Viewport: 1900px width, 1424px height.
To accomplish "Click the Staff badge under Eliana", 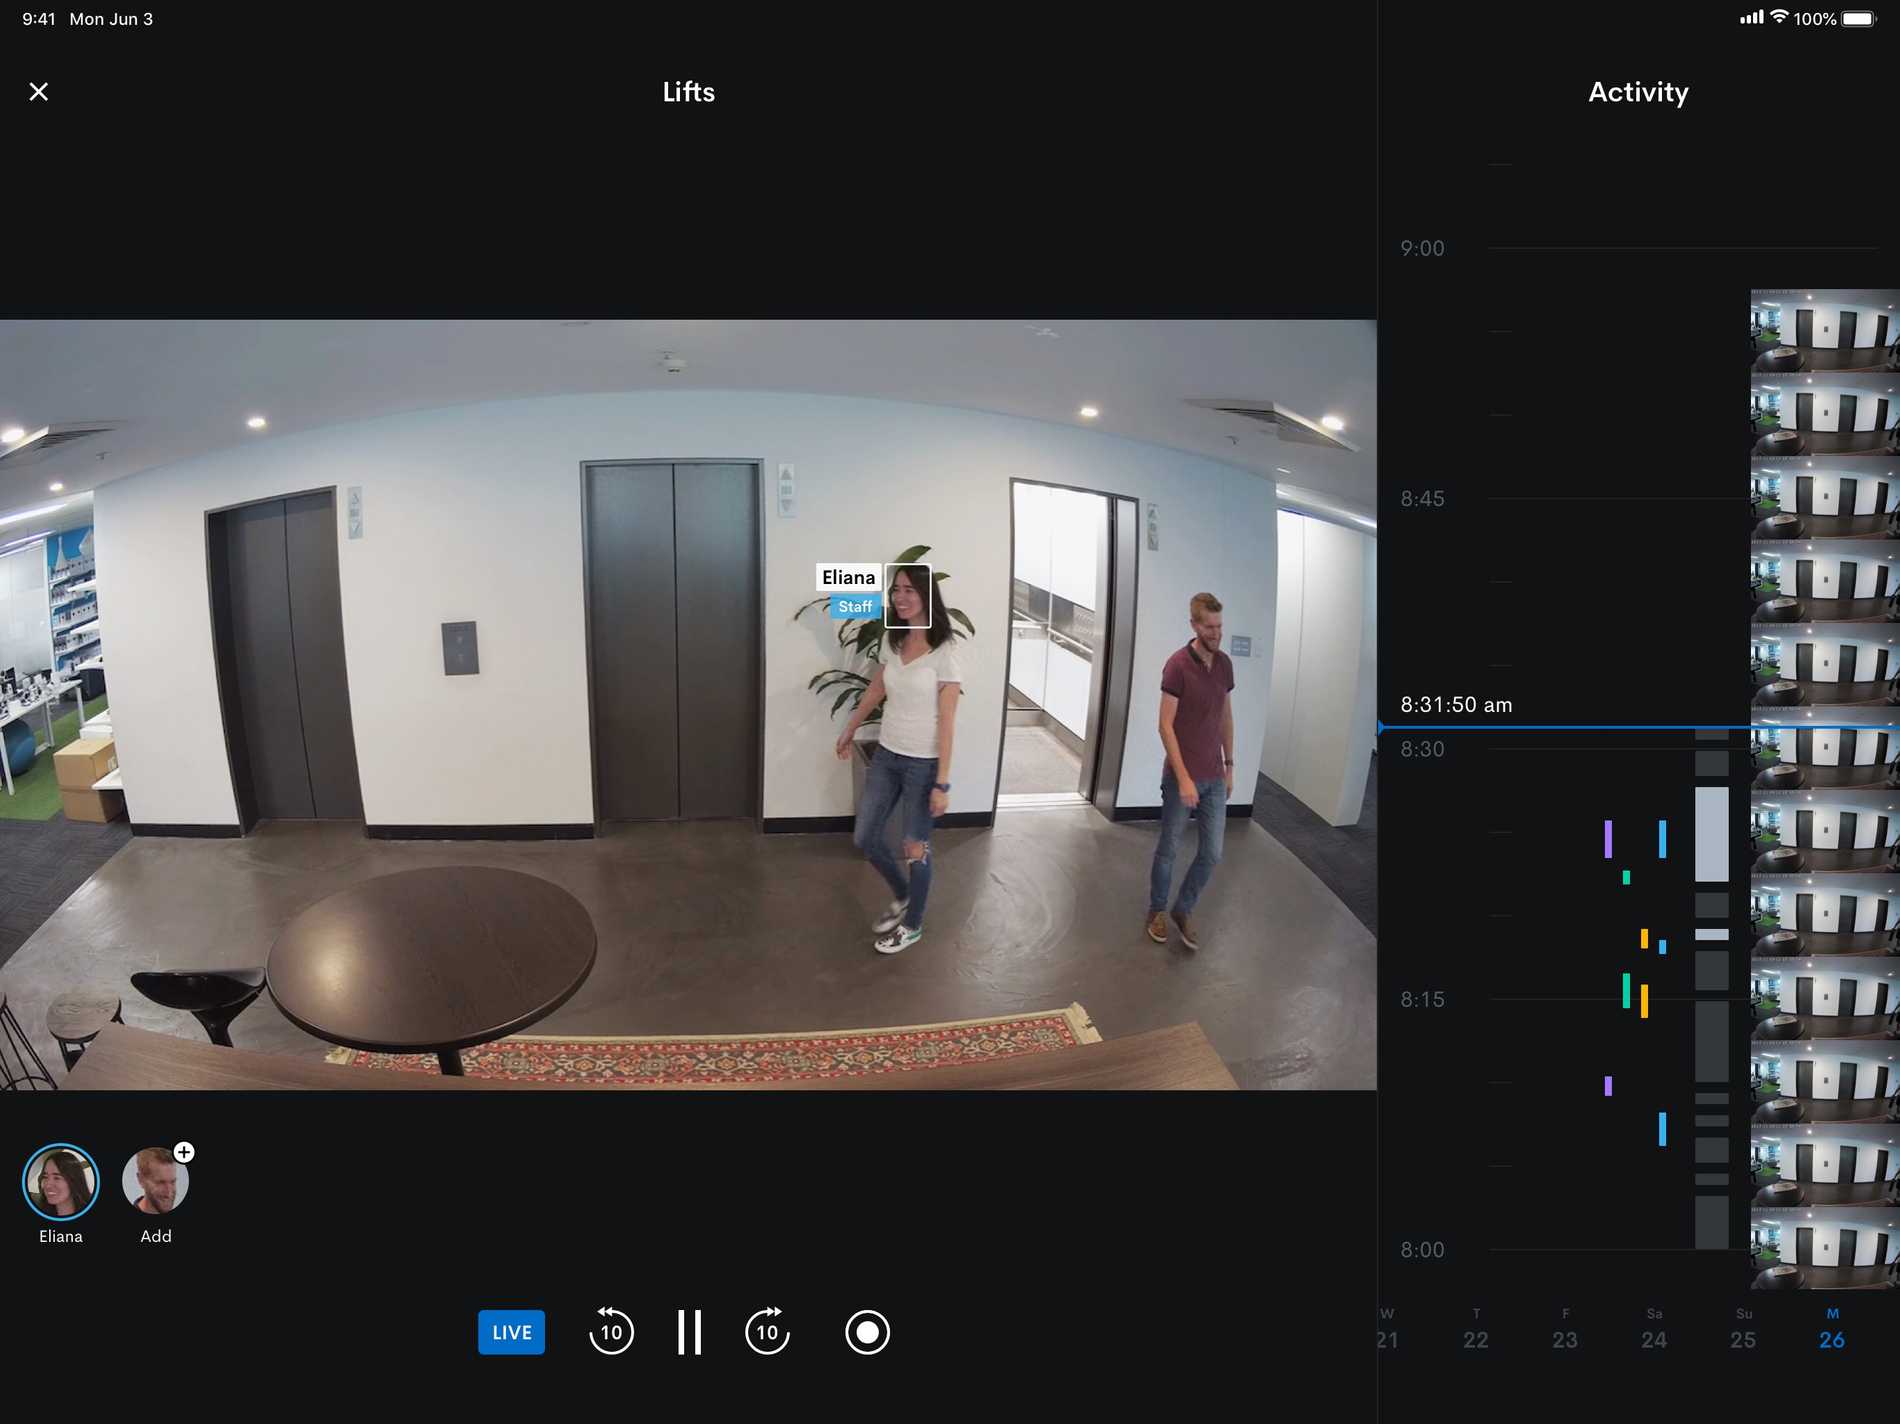I will coord(855,606).
